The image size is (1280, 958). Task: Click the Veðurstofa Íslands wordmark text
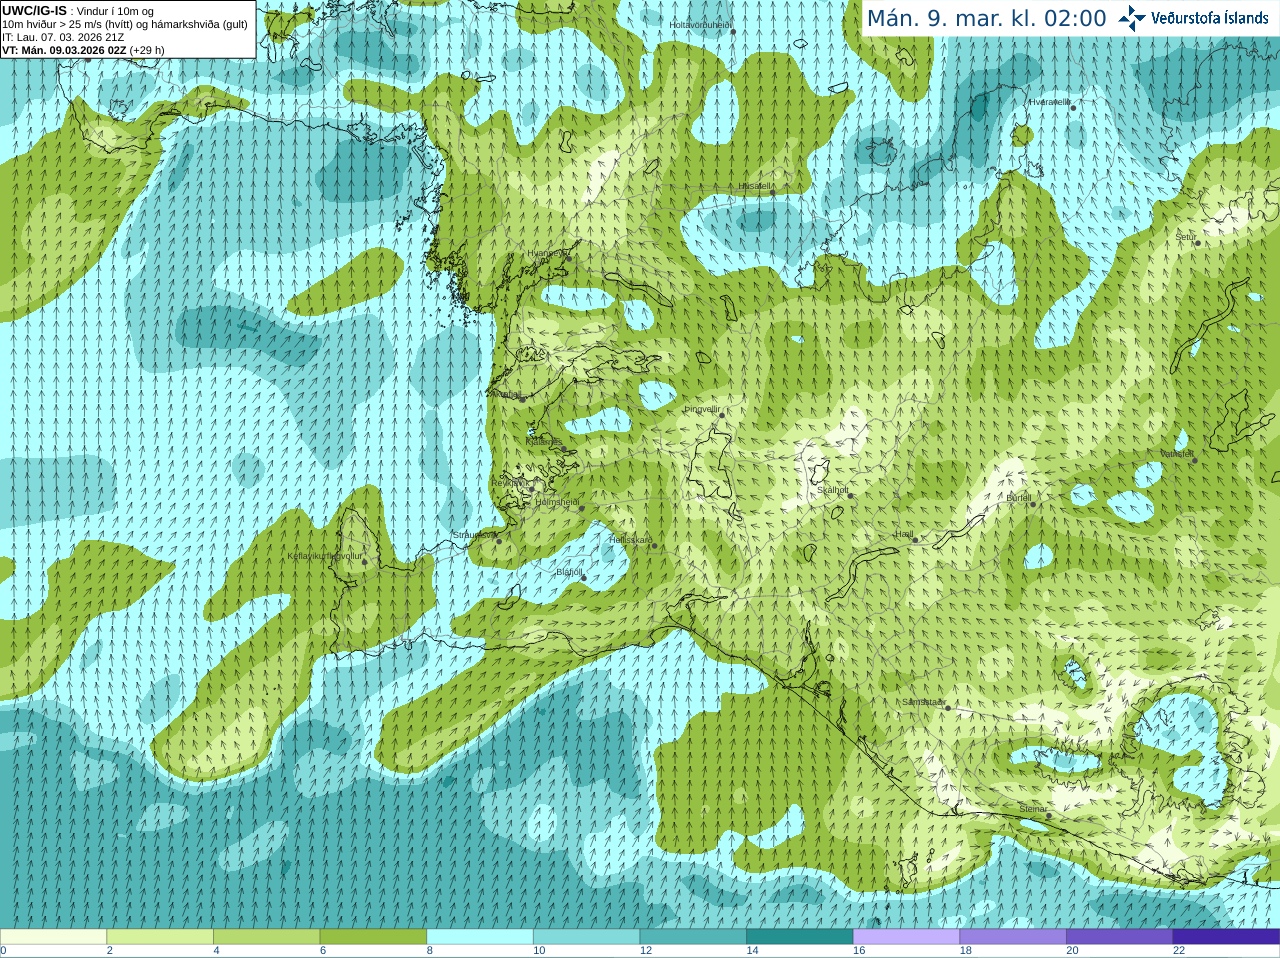click(1209, 18)
